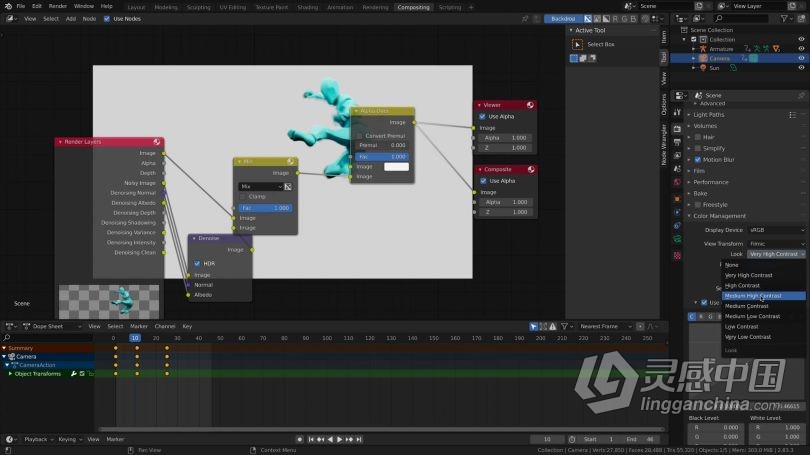
Task: Open the View Transform dropdown
Action: [776, 244]
